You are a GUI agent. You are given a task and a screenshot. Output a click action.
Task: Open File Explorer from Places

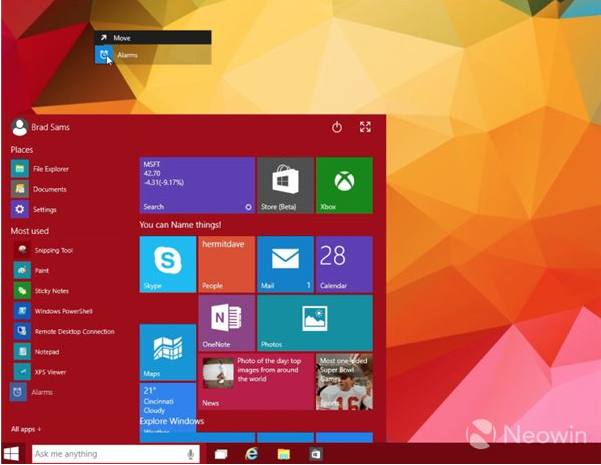[x=50, y=169]
